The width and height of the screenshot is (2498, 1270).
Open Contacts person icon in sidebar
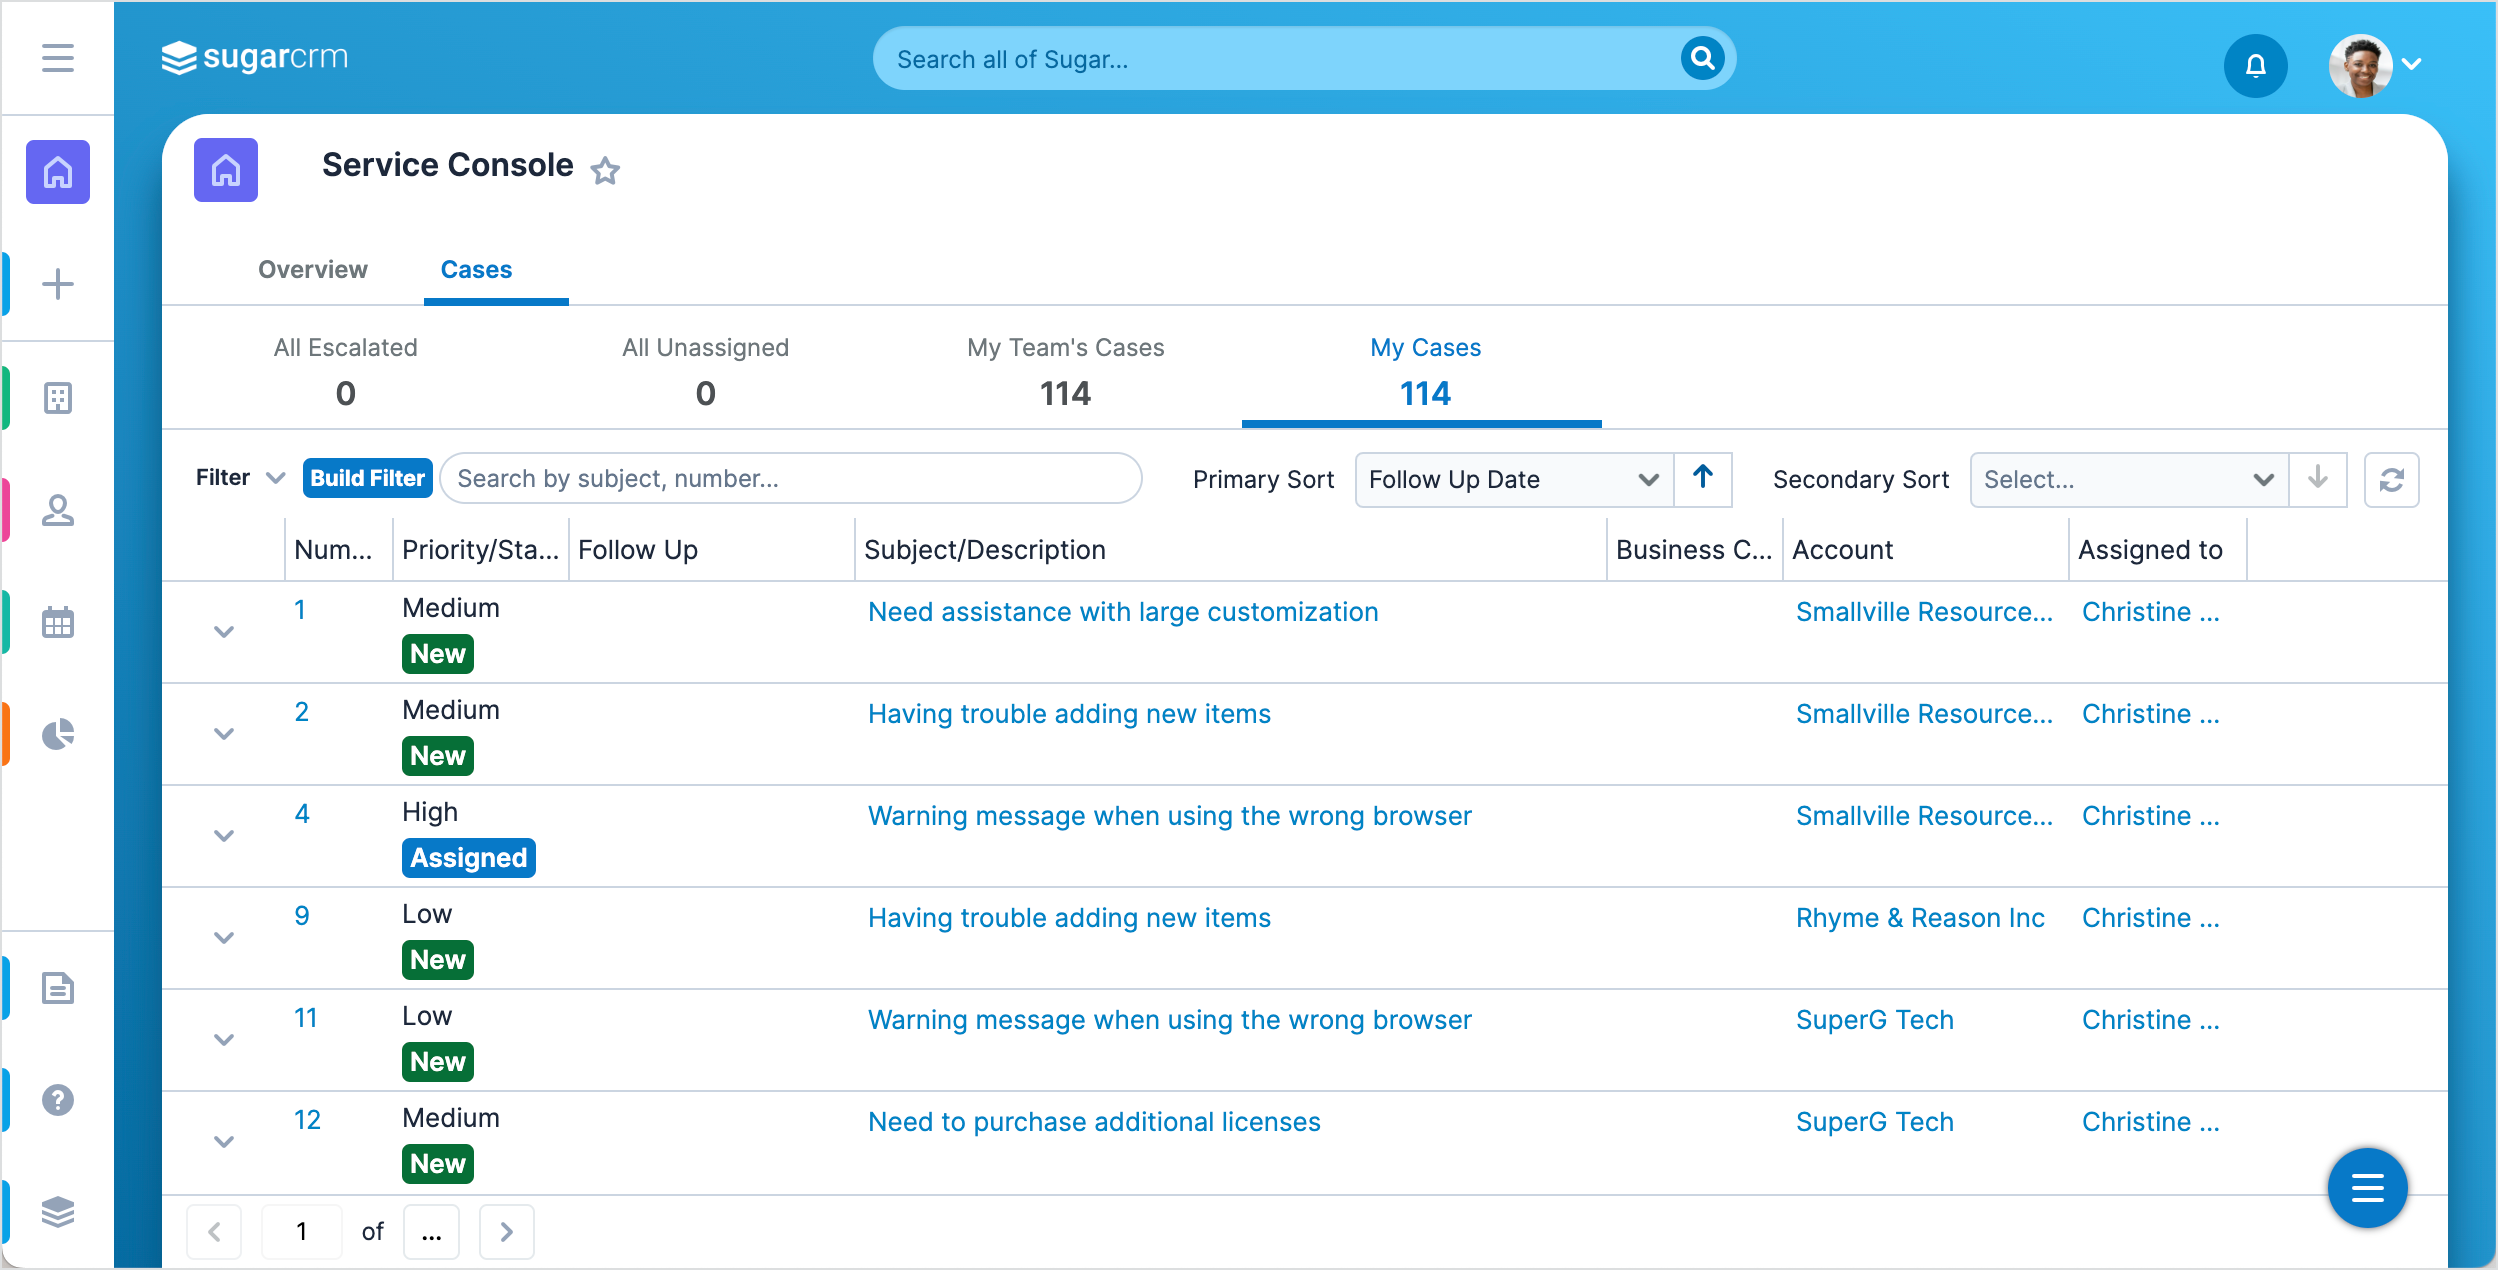tap(58, 510)
